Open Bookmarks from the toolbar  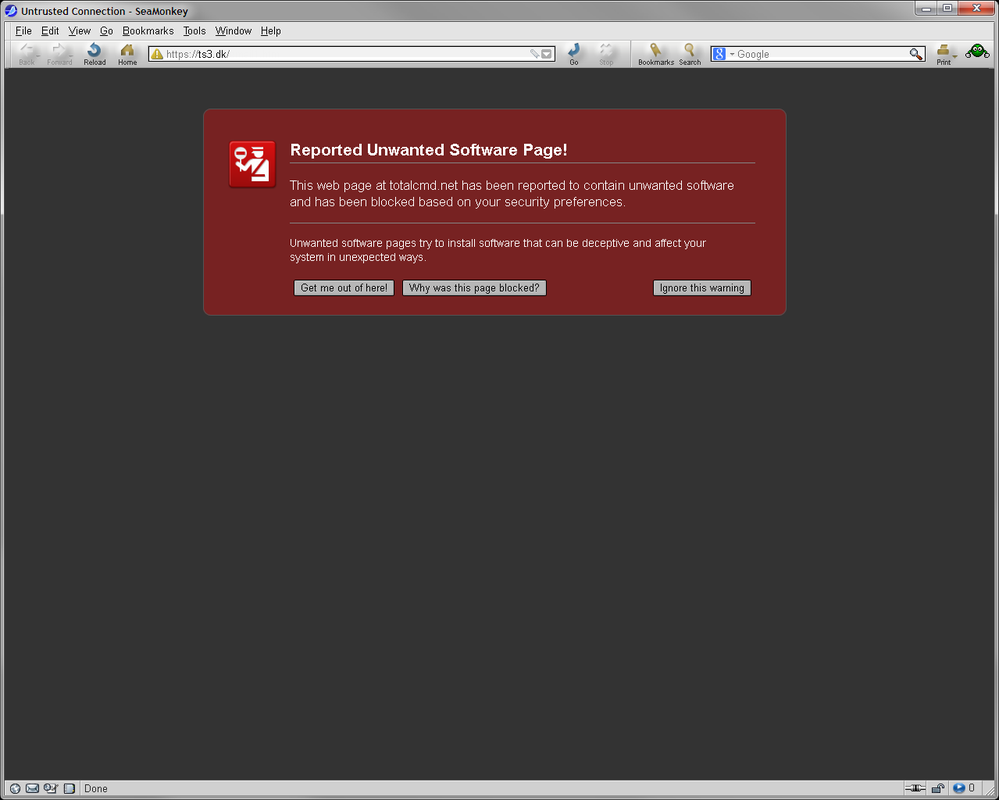656,54
